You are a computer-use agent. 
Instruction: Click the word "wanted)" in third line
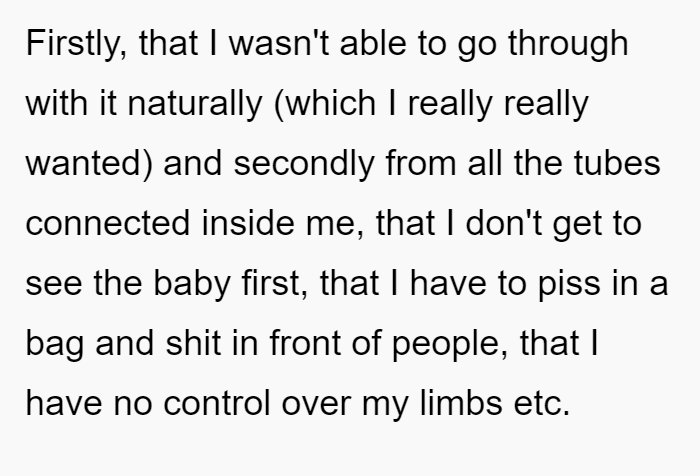89,163
